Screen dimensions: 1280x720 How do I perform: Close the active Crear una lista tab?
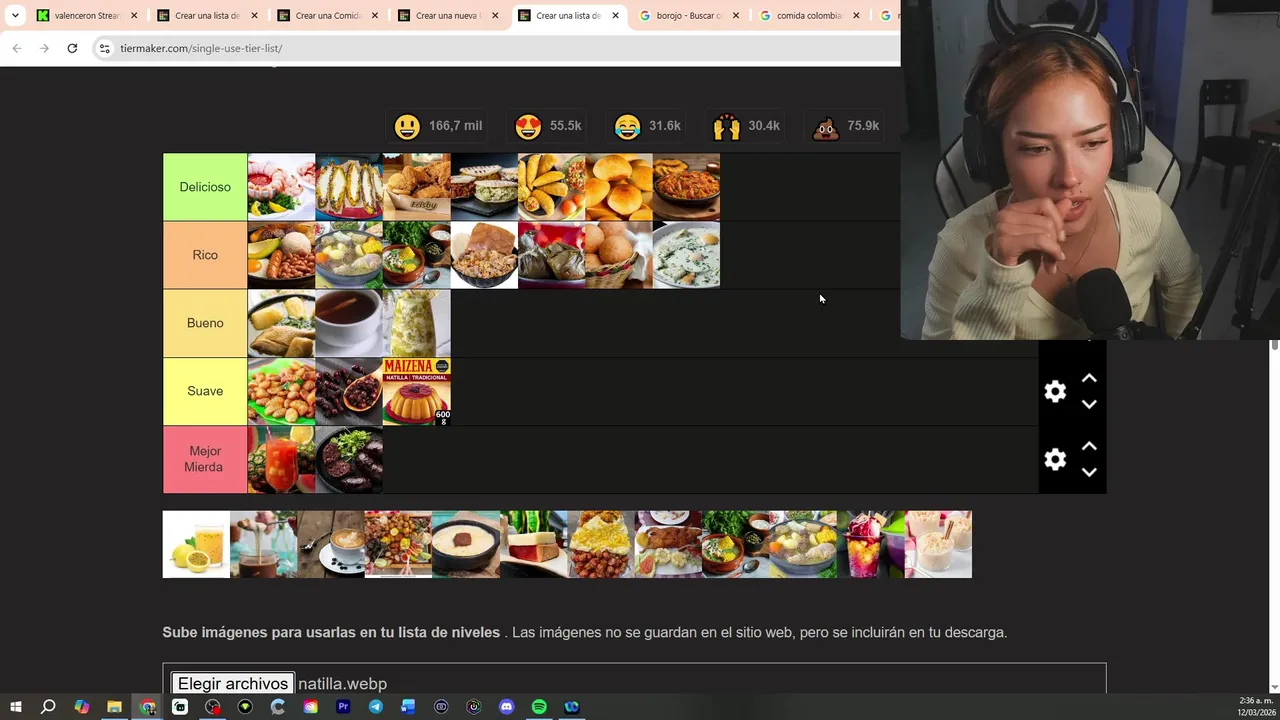615,15
